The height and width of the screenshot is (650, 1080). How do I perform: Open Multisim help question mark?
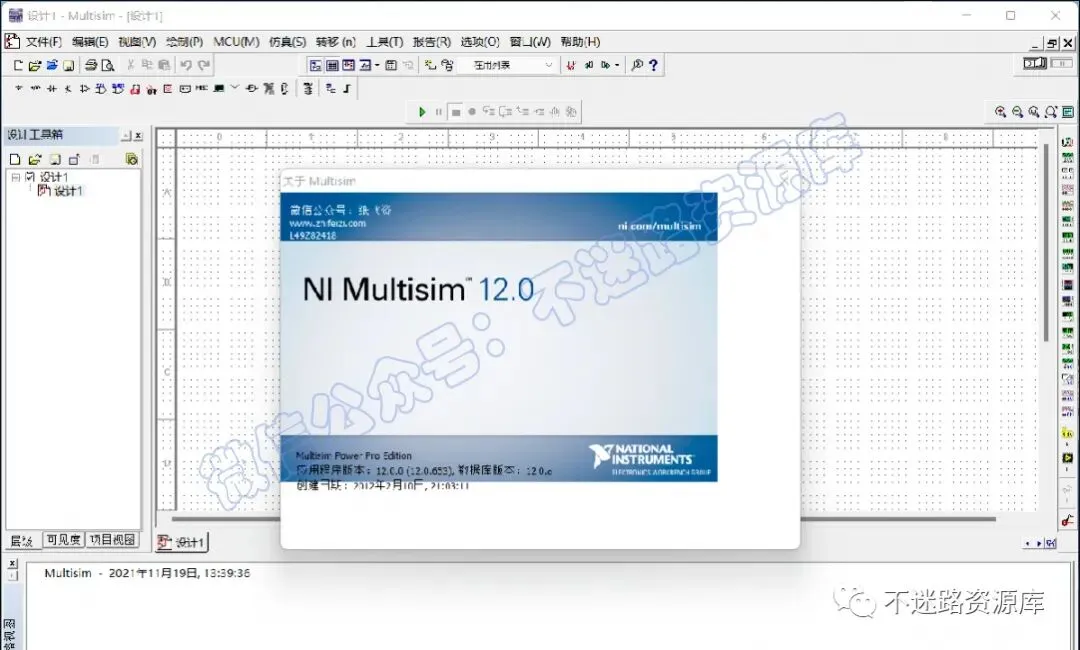653,65
